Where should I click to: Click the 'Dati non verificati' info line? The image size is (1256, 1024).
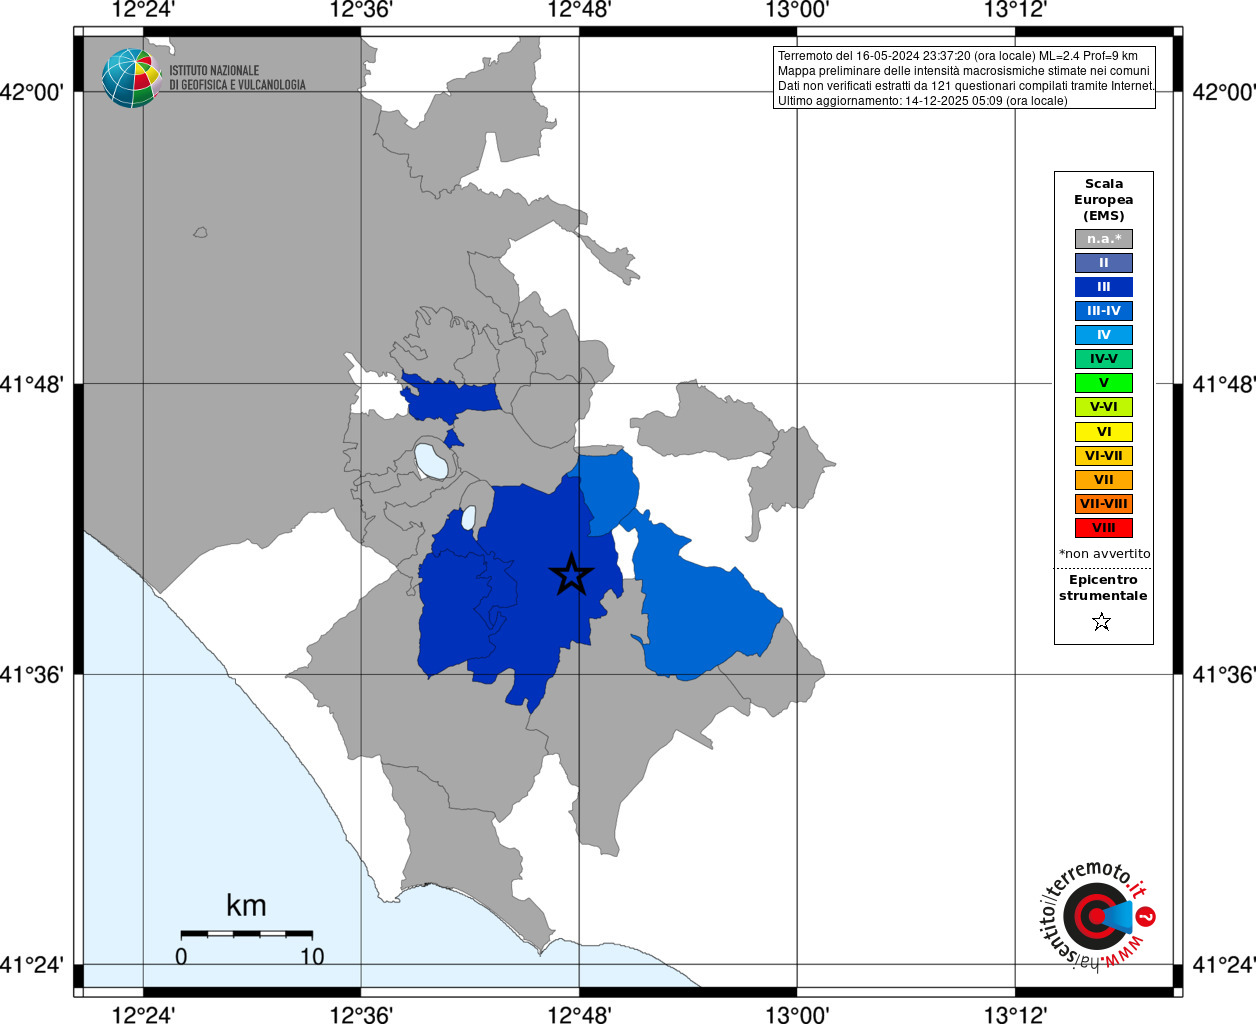pos(966,86)
